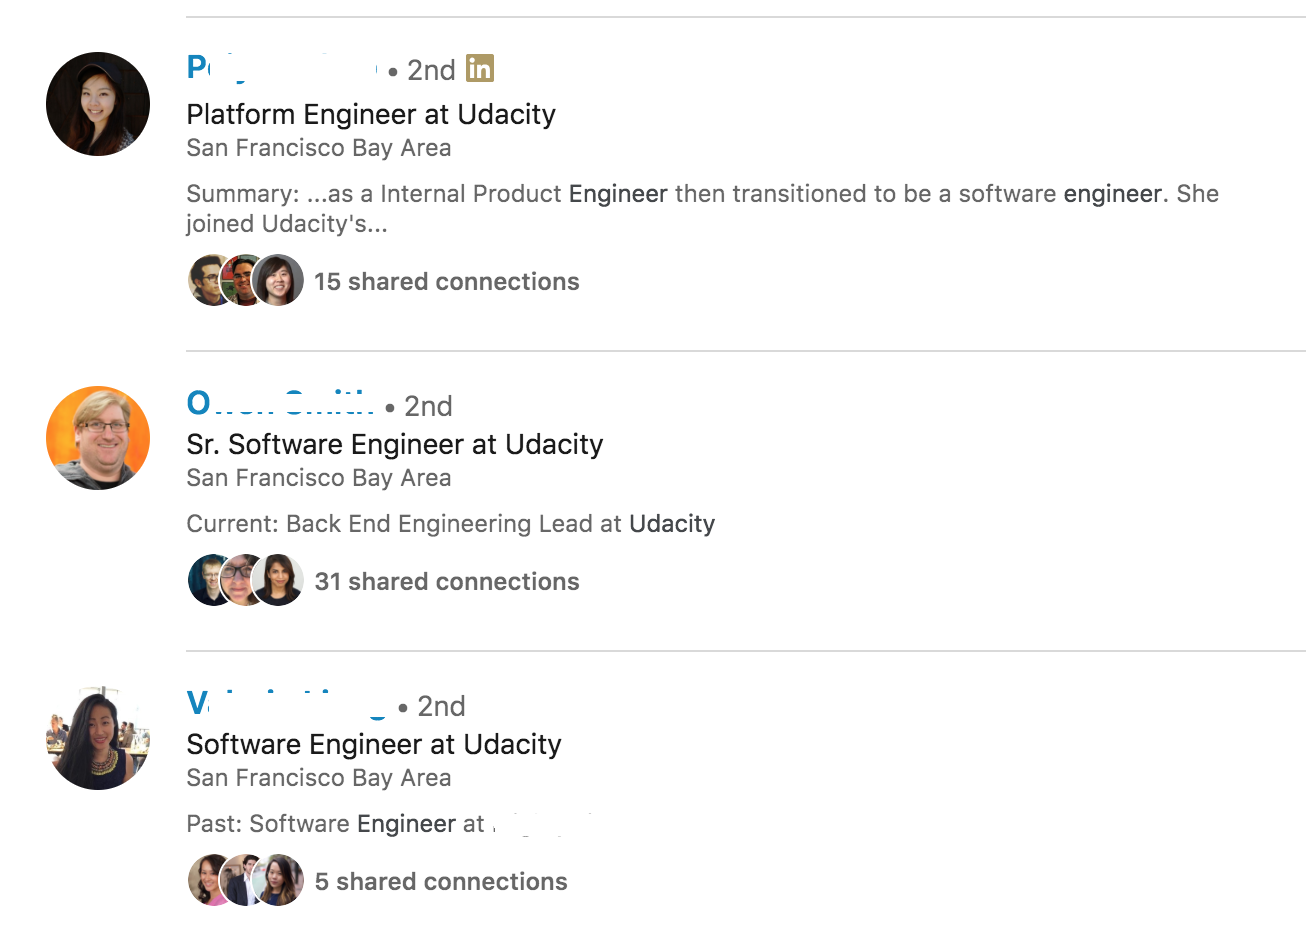1306x928 pixels.
Task: Open the Software Engineer's profile photo
Action: tap(97, 737)
